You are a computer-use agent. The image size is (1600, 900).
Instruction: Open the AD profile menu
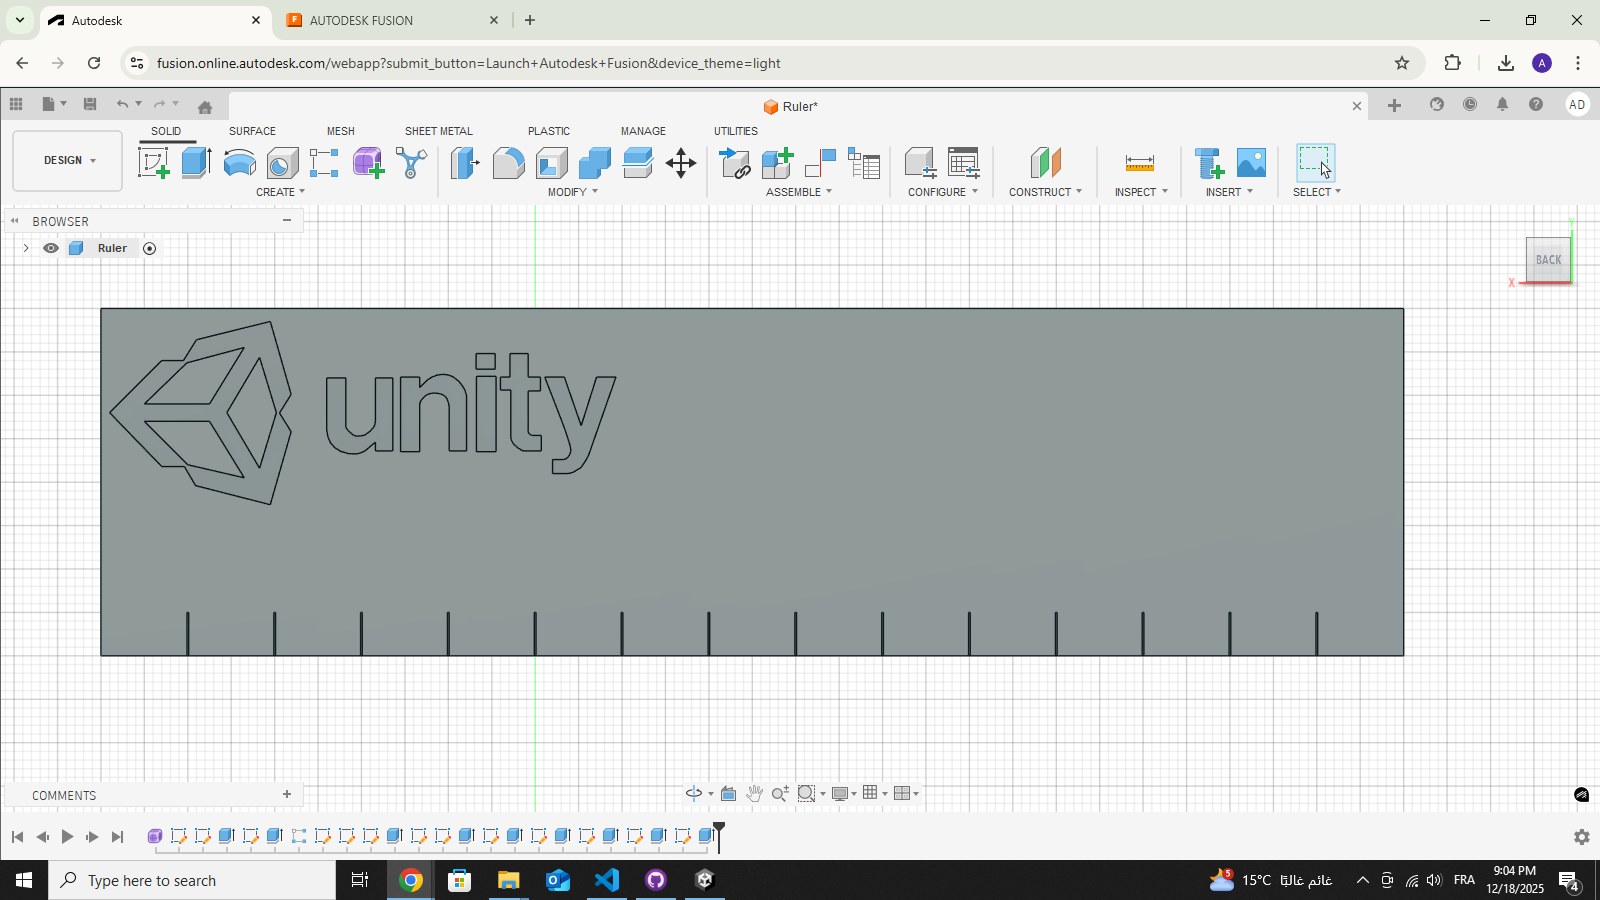(1577, 104)
